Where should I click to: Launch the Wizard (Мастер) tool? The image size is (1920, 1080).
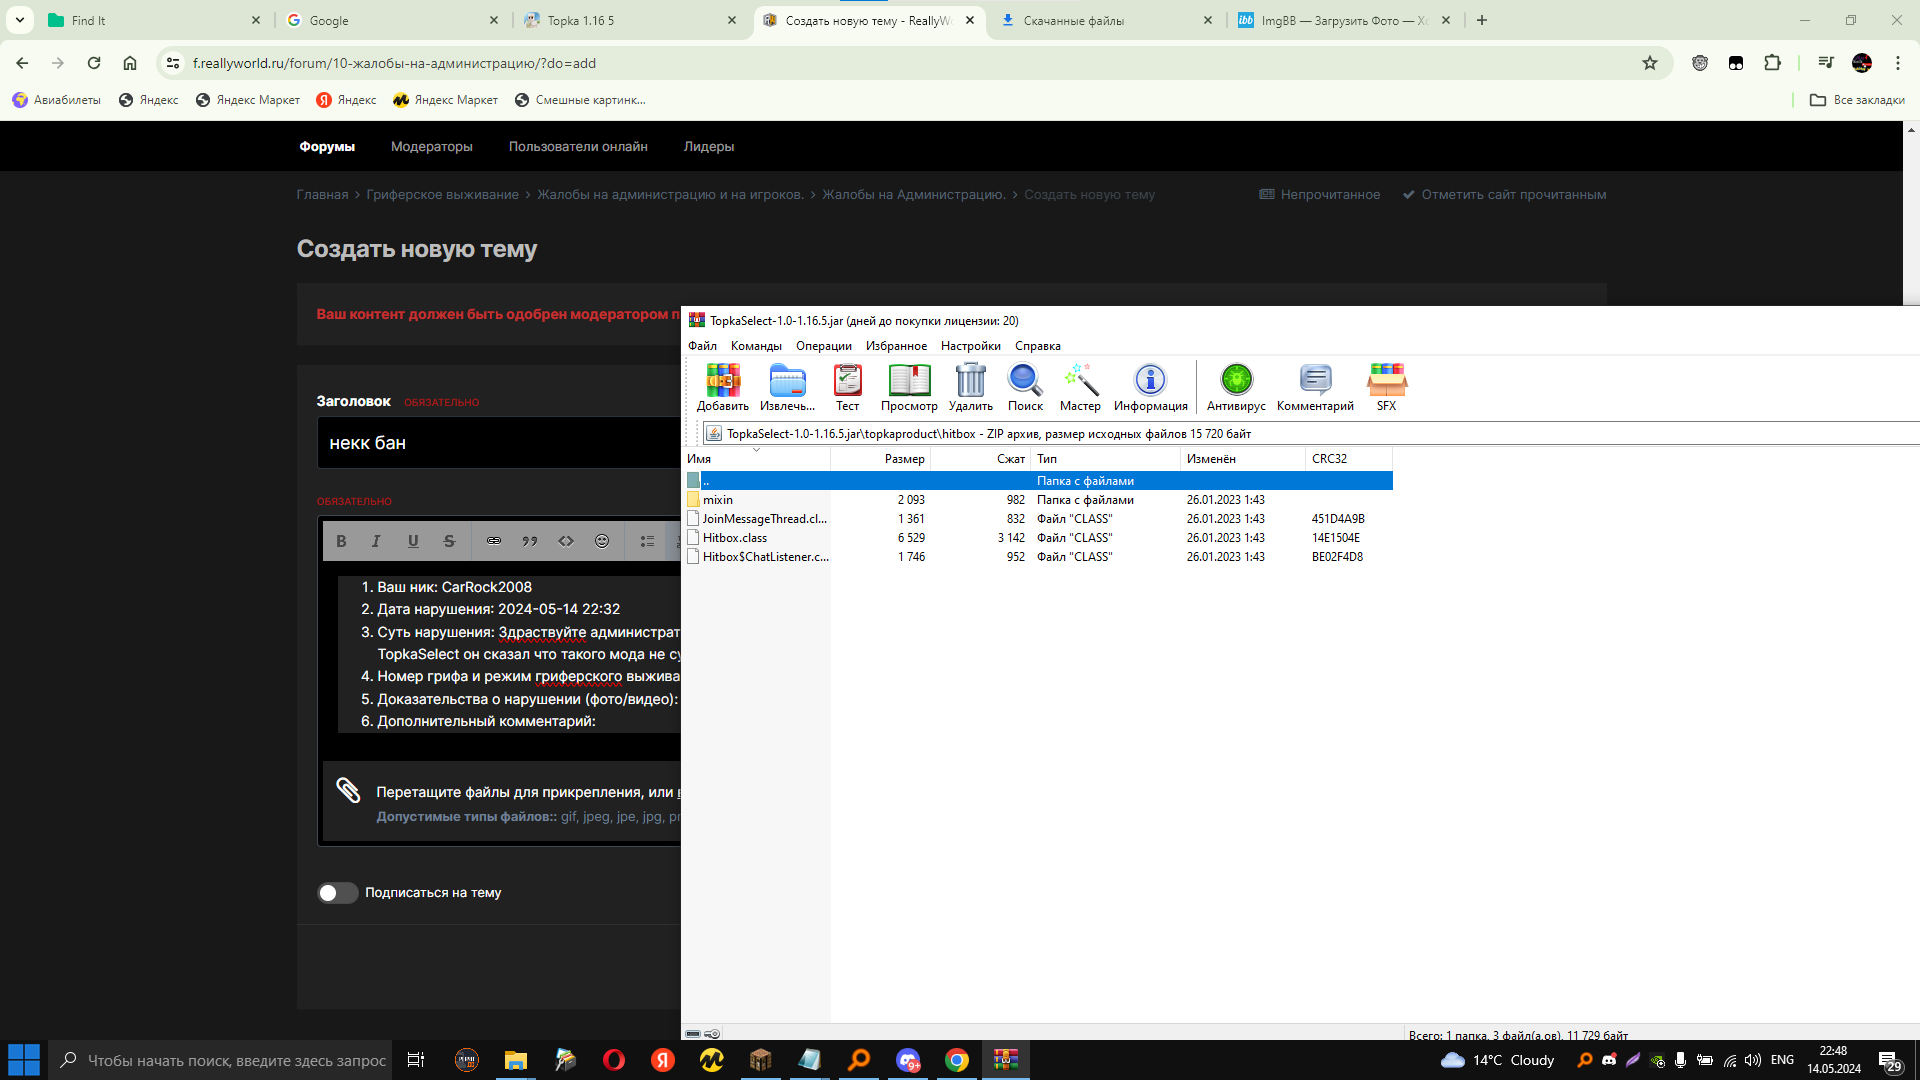1080,387
